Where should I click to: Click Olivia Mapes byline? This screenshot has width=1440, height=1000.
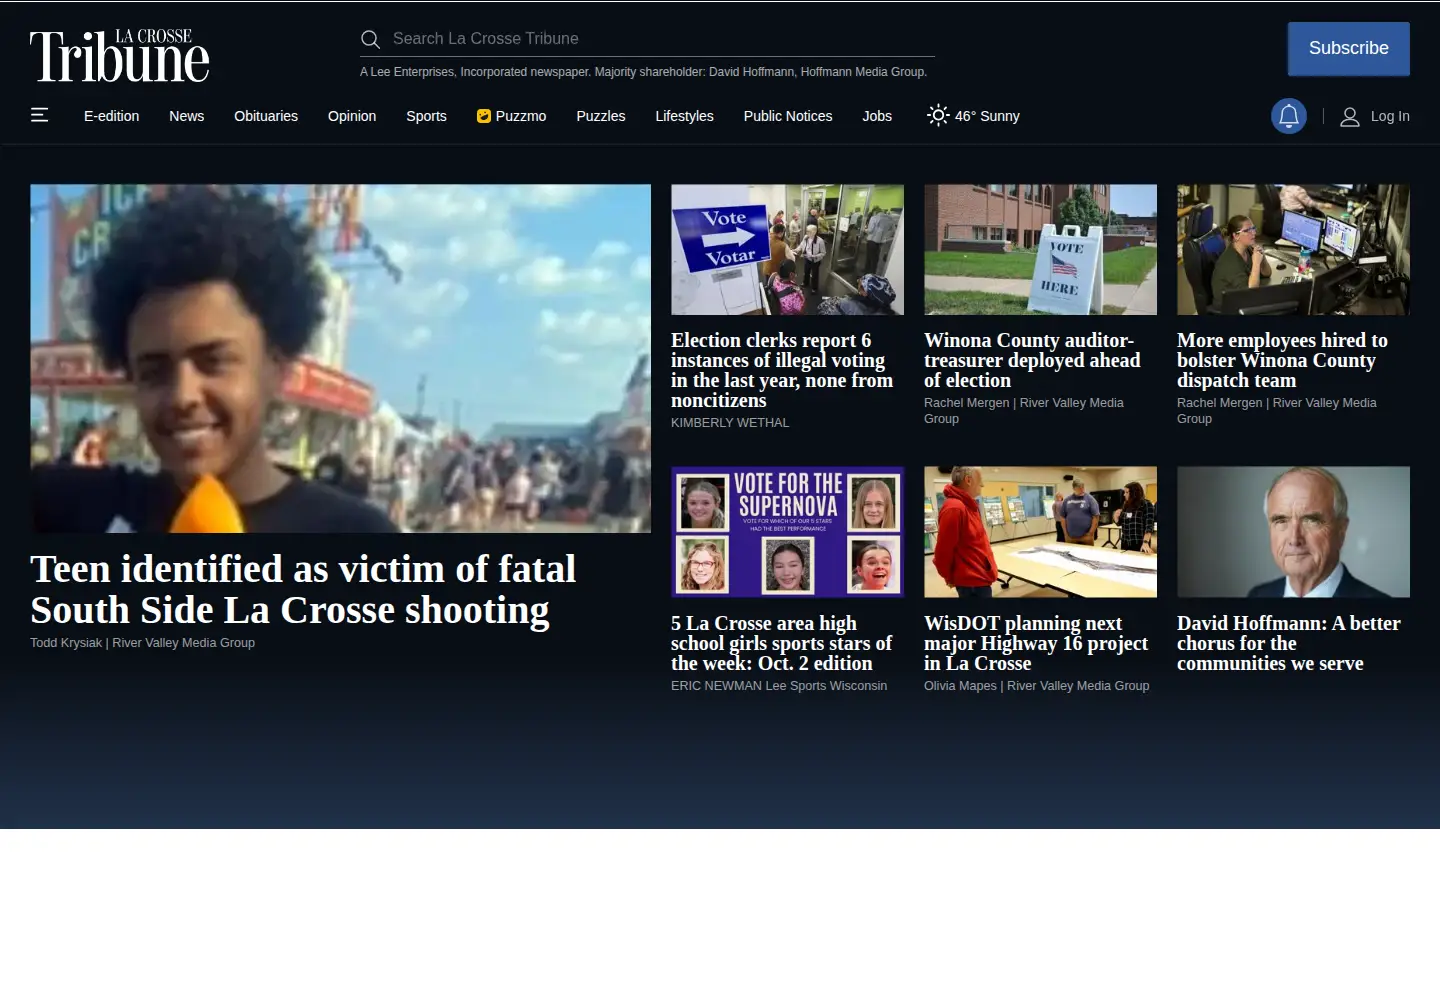pos(1037,686)
